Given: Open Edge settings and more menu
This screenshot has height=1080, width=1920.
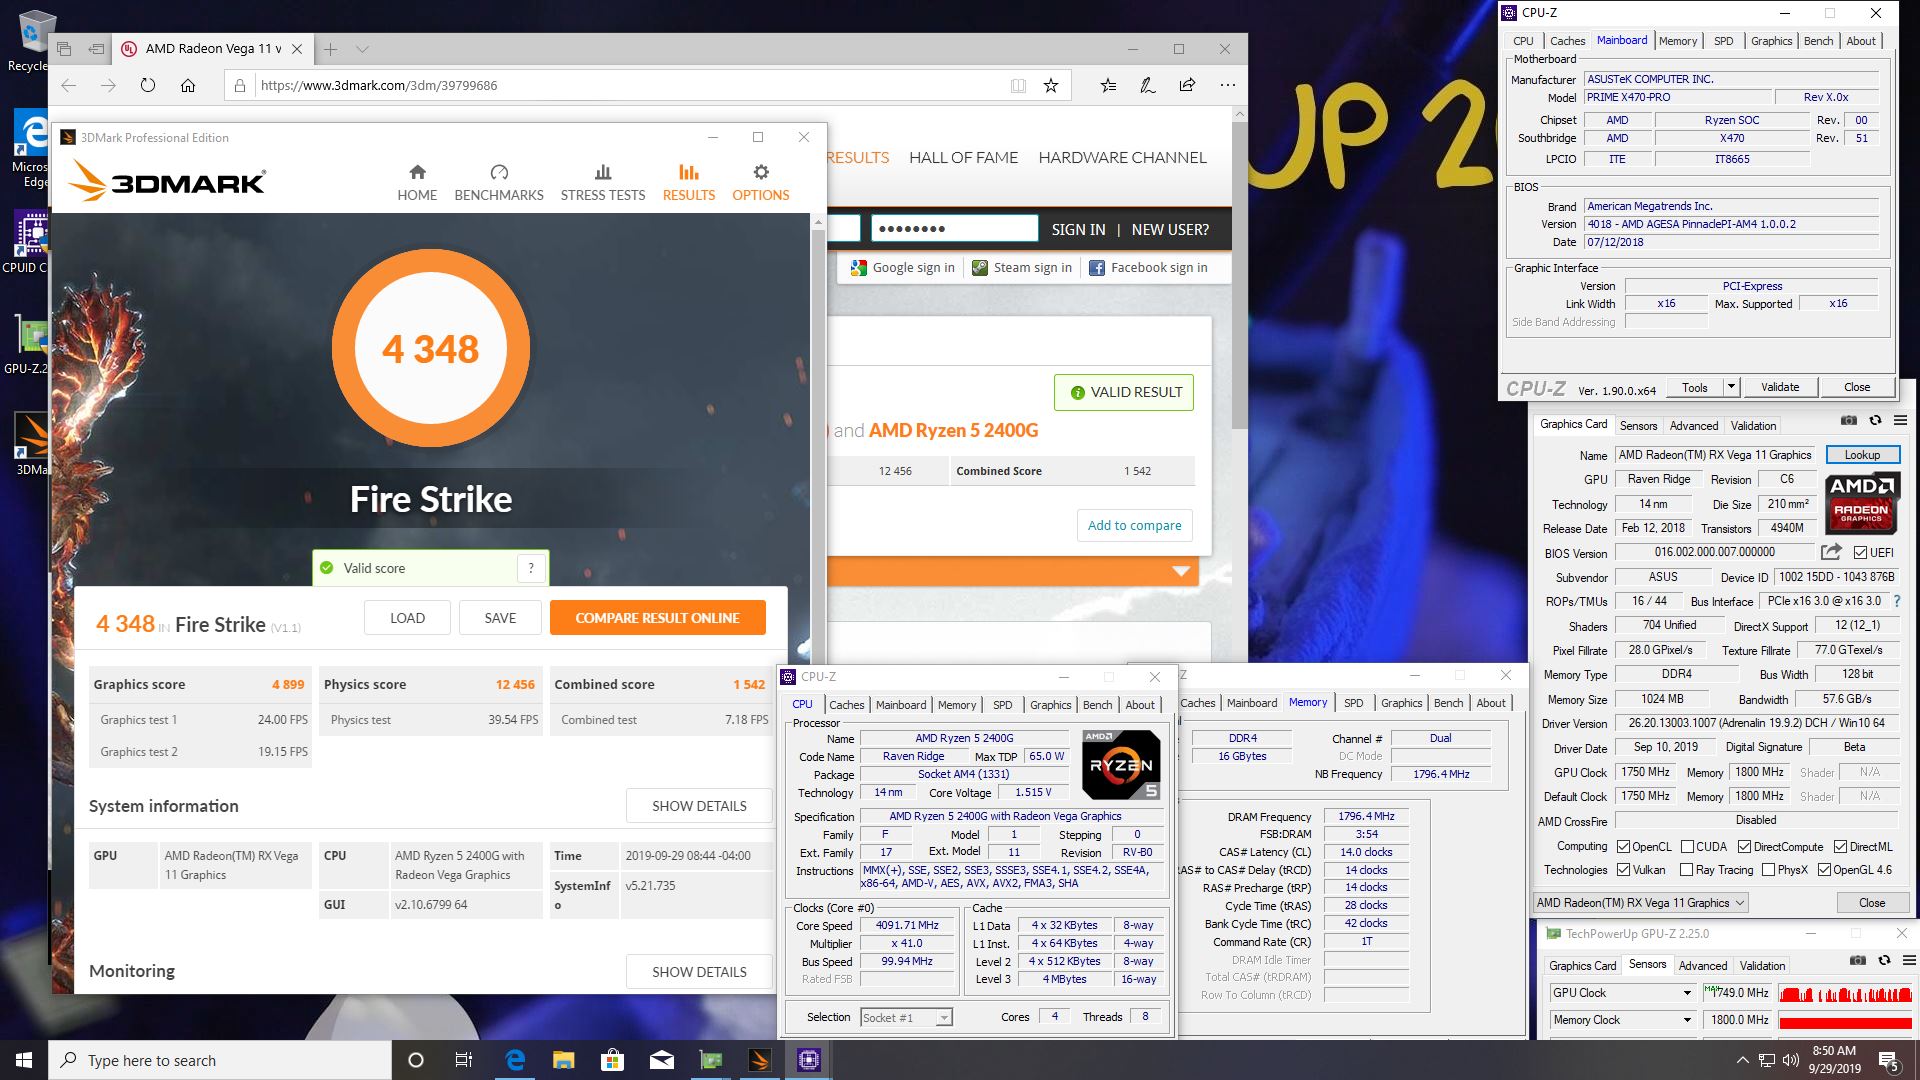Looking at the screenshot, I should [1227, 85].
